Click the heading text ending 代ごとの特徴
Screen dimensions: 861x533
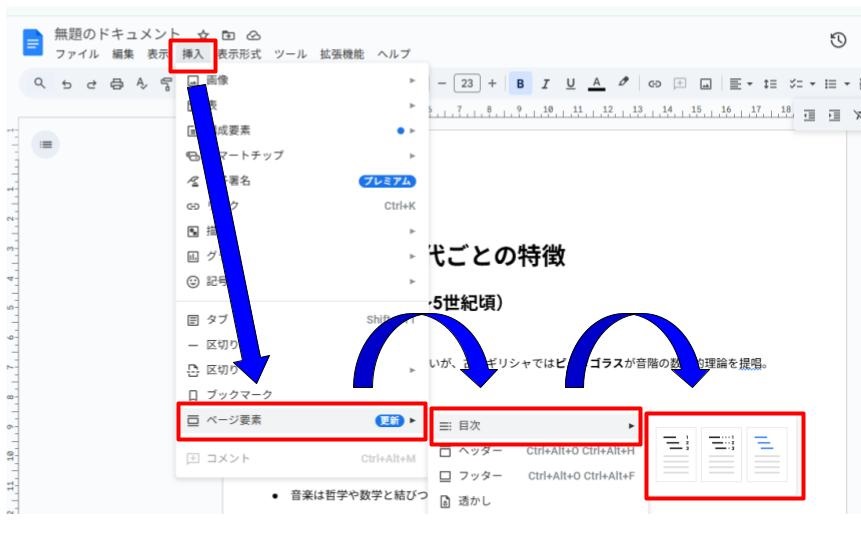click(497, 256)
